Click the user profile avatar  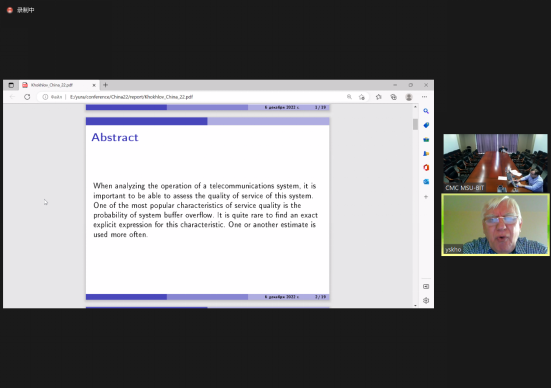(x=409, y=97)
